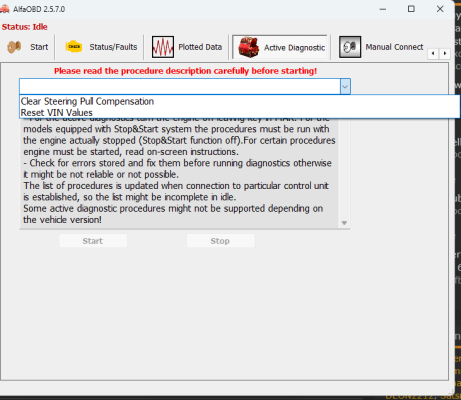Click inside the empty procedure combo box field
This screenshot has height=400, width=461.
[180, 87]
